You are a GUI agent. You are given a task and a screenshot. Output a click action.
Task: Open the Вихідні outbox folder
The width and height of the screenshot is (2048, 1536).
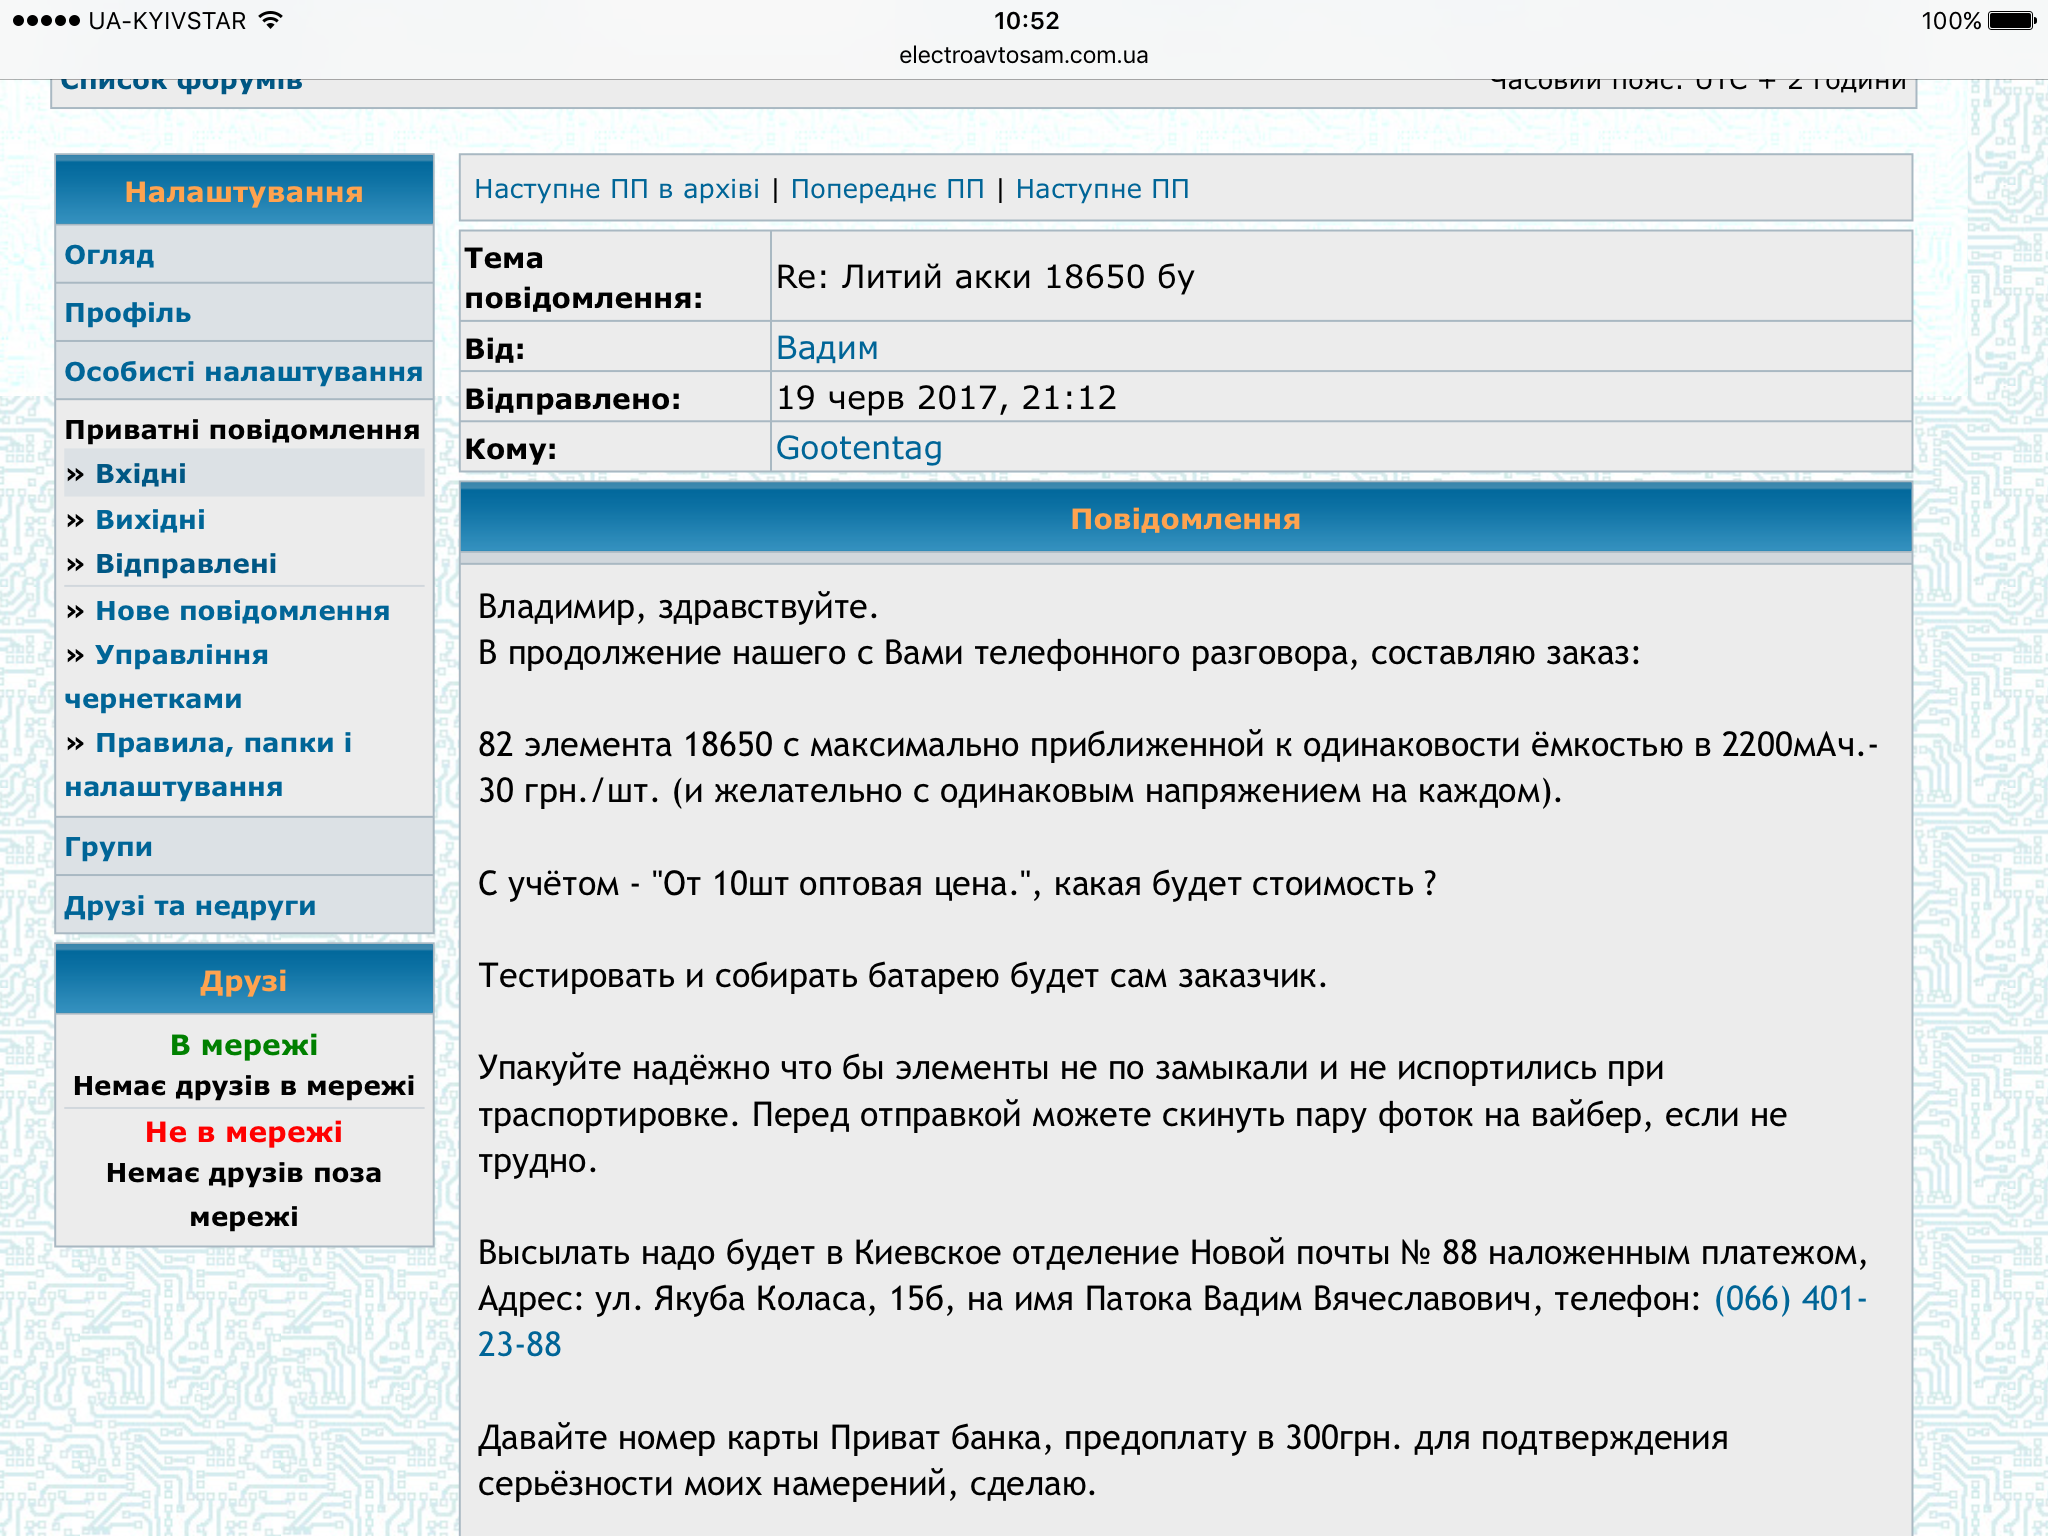[150, 520]
